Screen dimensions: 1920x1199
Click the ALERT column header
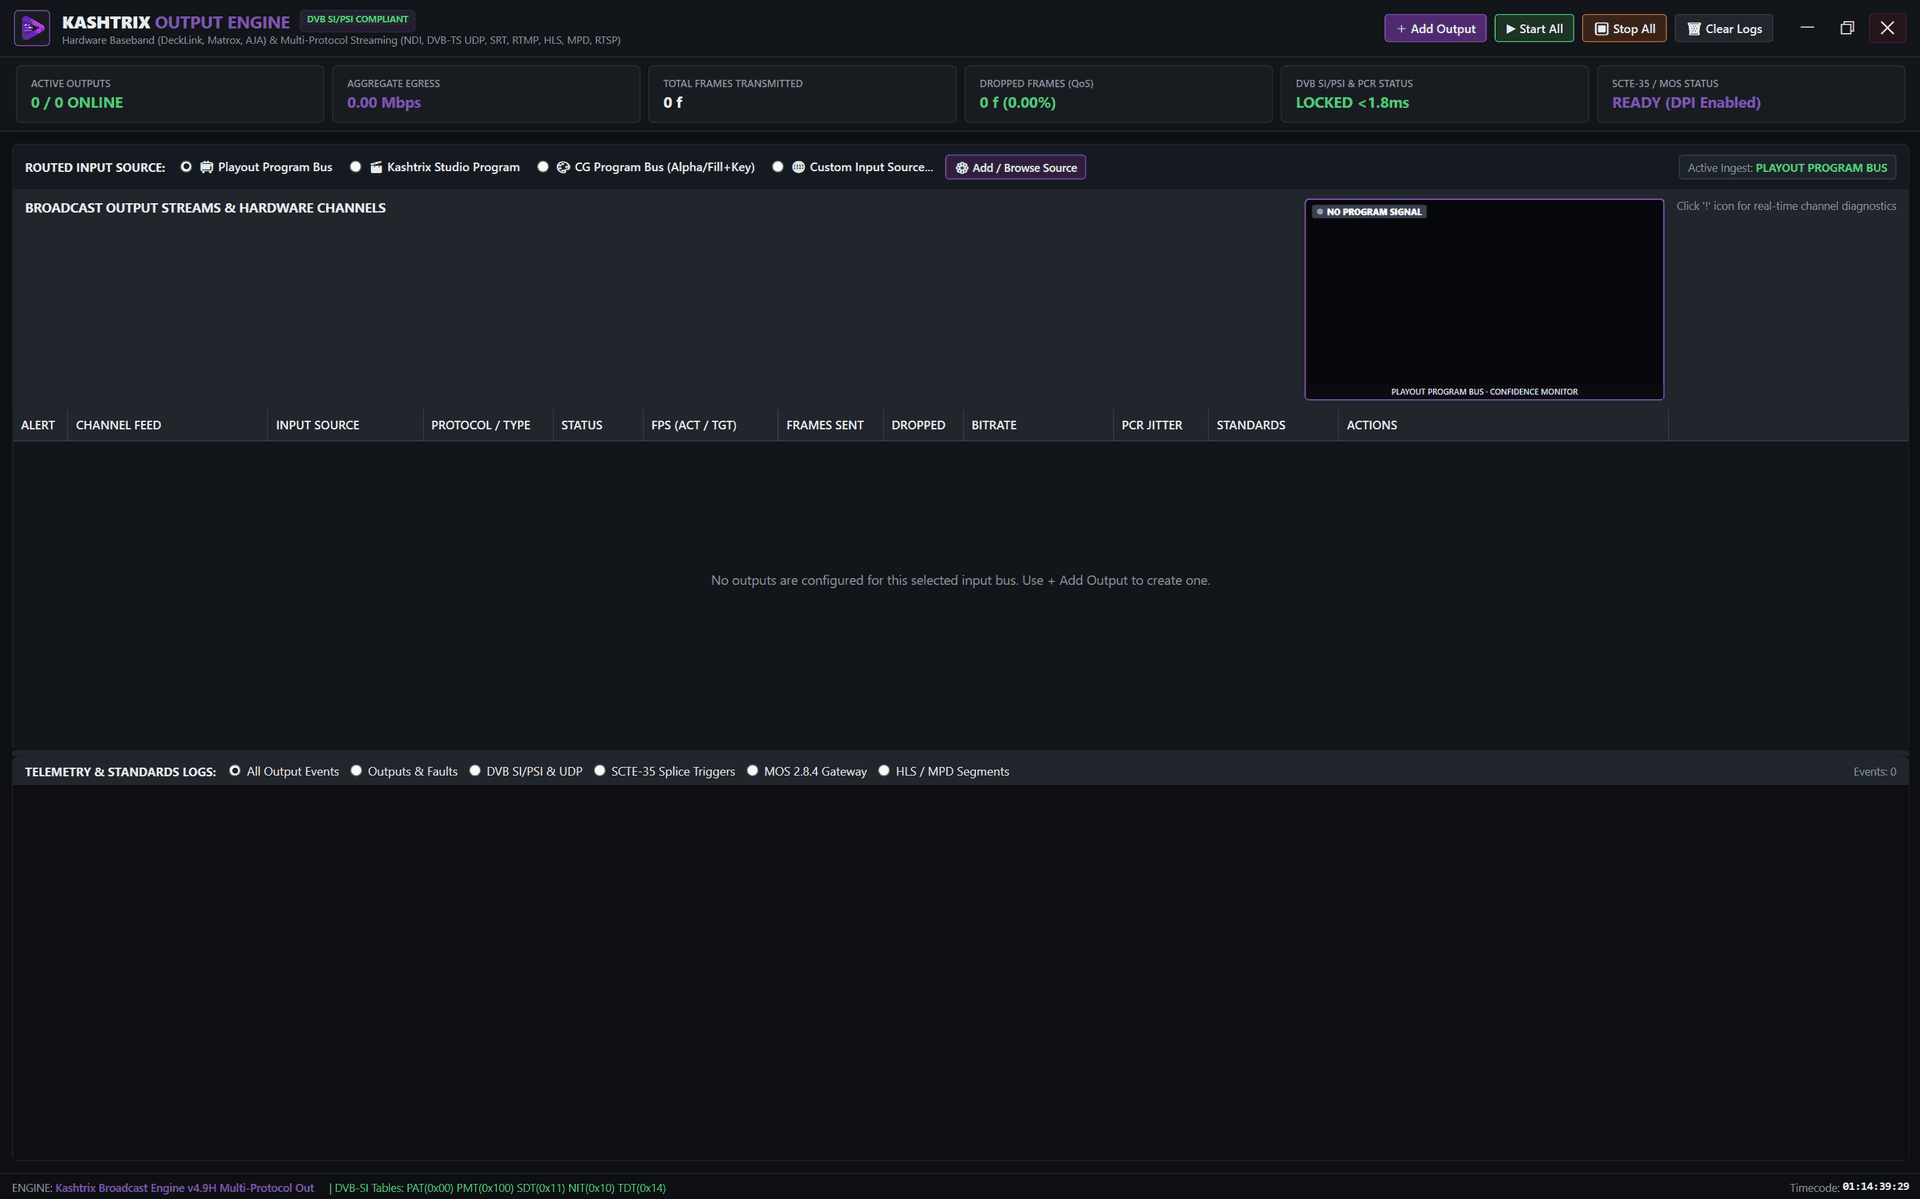click(x=38, y=425)
